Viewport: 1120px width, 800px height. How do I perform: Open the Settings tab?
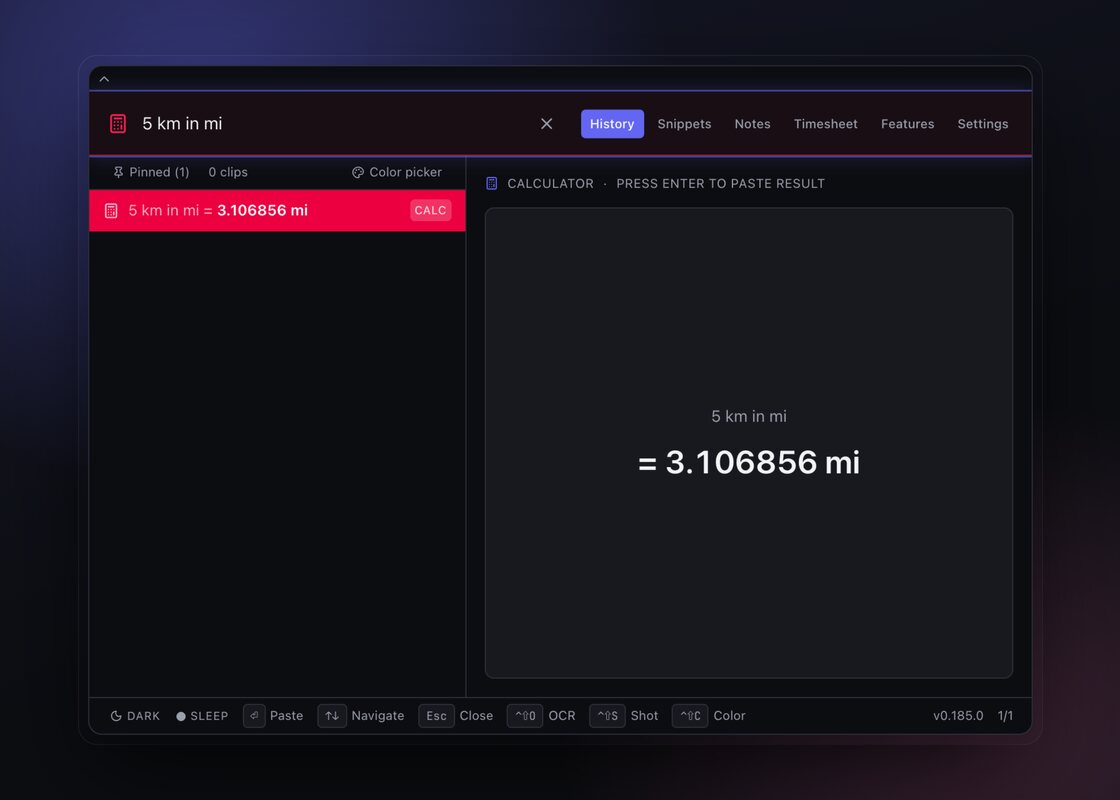[983, 124]
